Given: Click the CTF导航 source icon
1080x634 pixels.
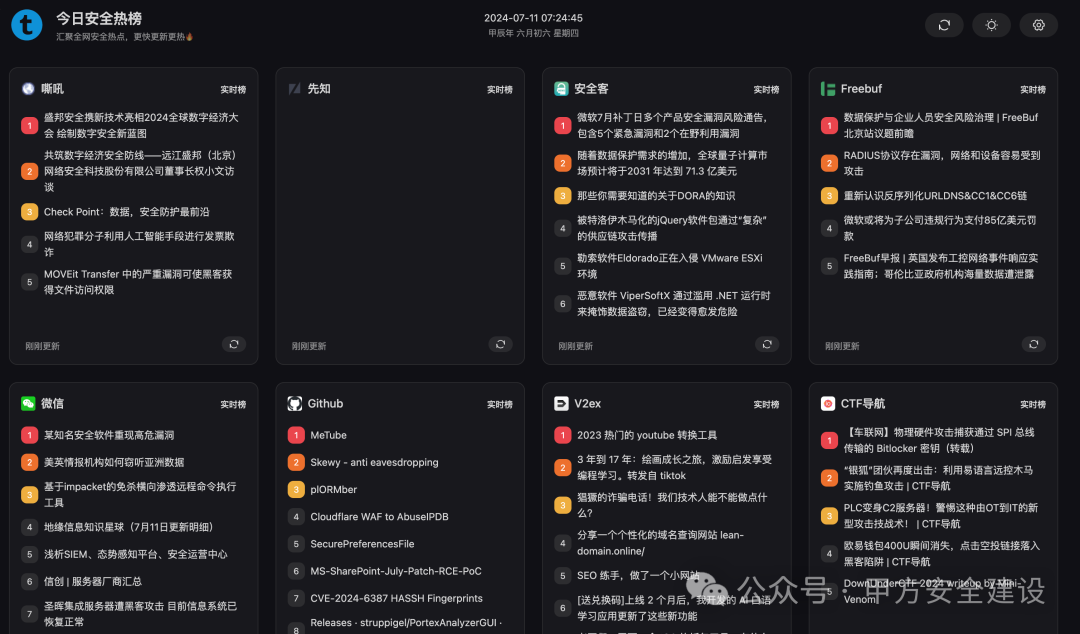Looking at the screenshot, I should [x=828, y=403].
